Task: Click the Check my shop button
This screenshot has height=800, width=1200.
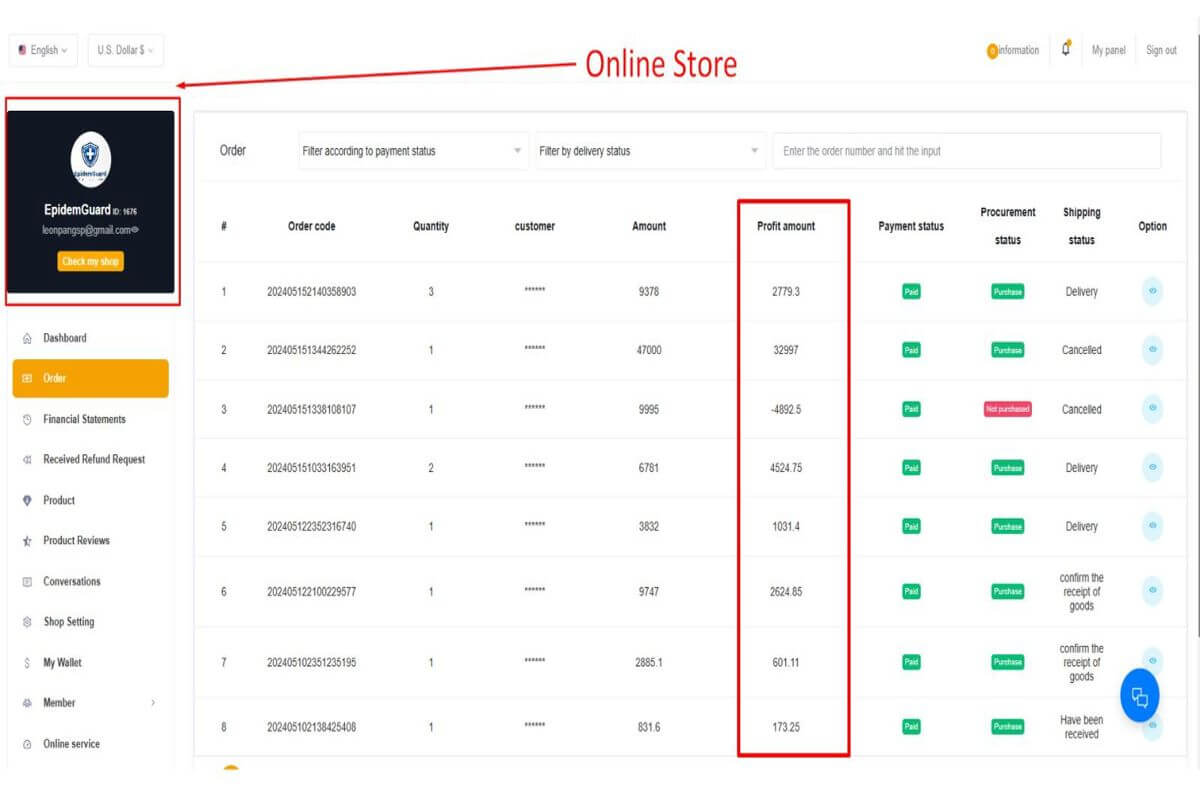Action: [x=91, y=262]
